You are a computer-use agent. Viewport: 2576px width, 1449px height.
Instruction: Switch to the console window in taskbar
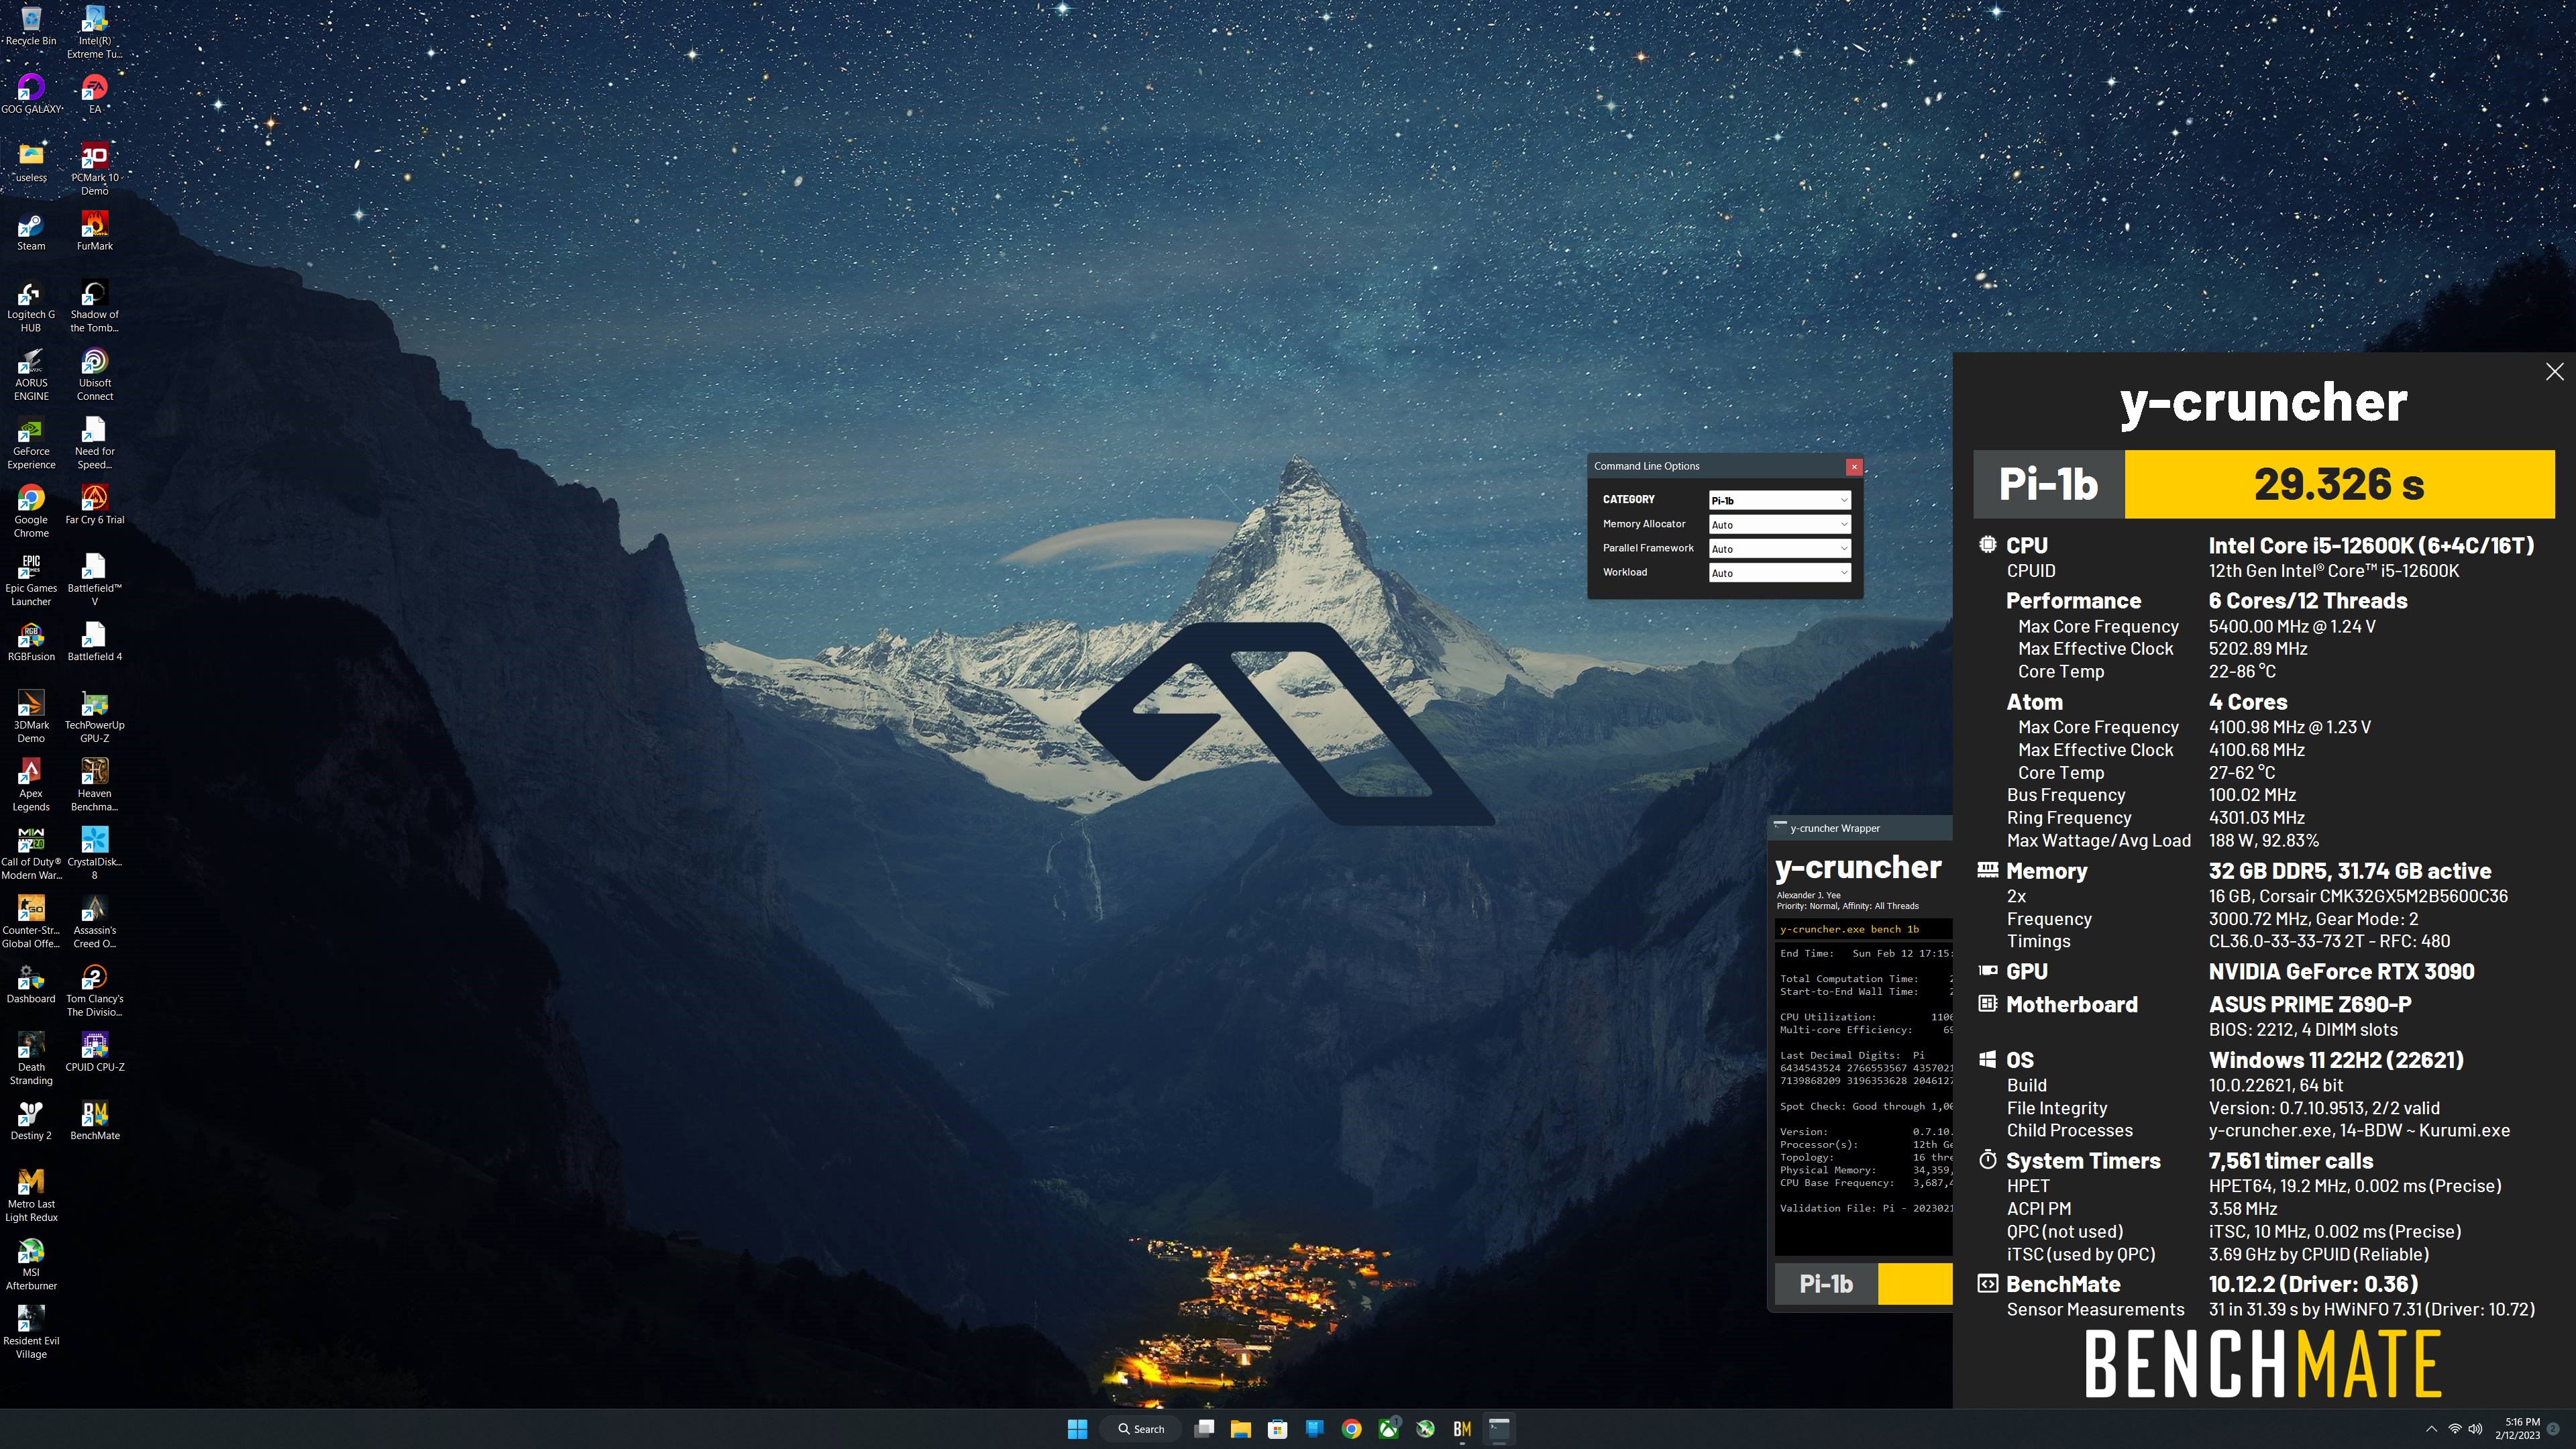(1498, 1429)
